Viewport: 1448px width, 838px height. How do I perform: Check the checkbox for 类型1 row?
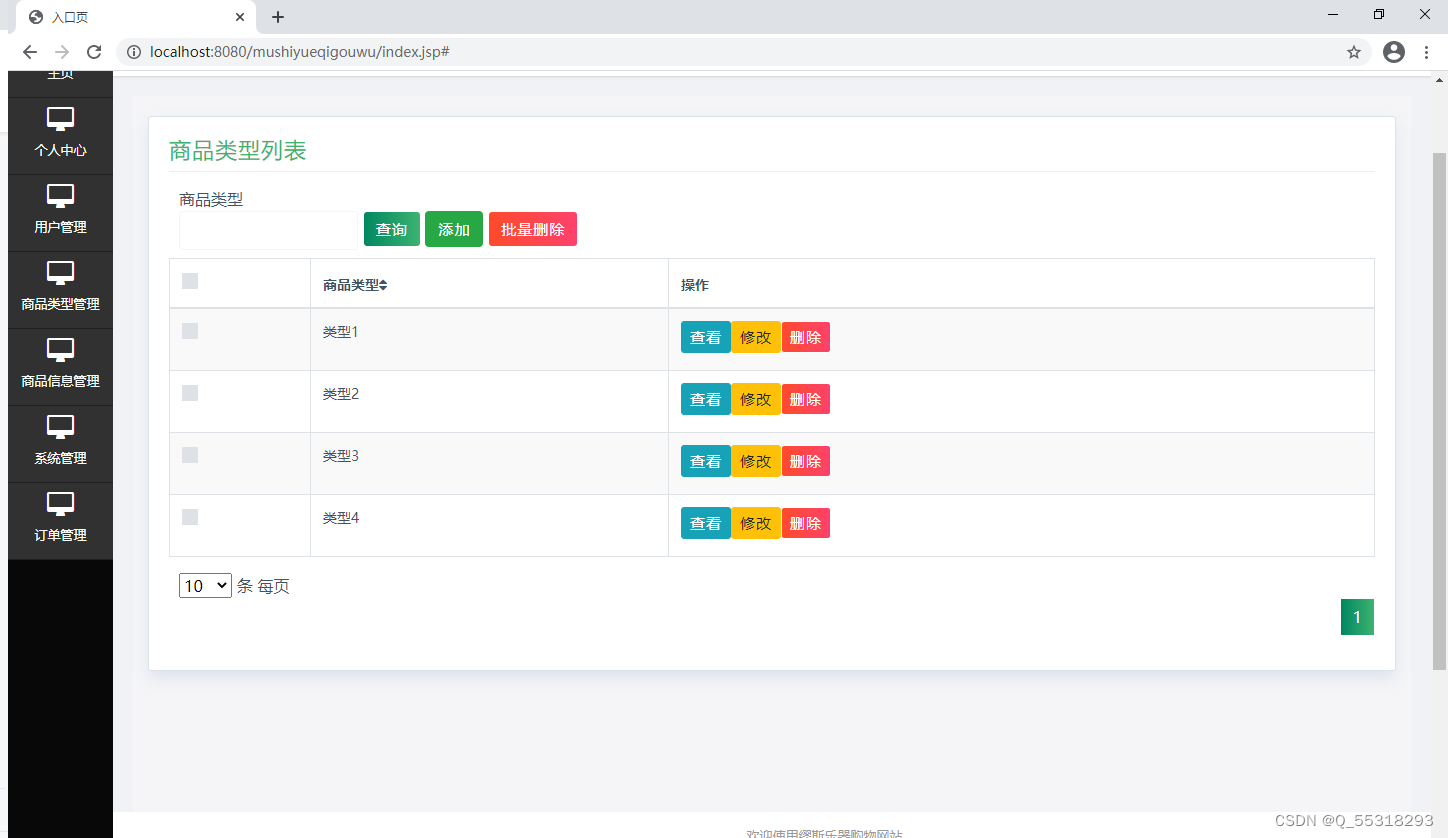(190, 331)
